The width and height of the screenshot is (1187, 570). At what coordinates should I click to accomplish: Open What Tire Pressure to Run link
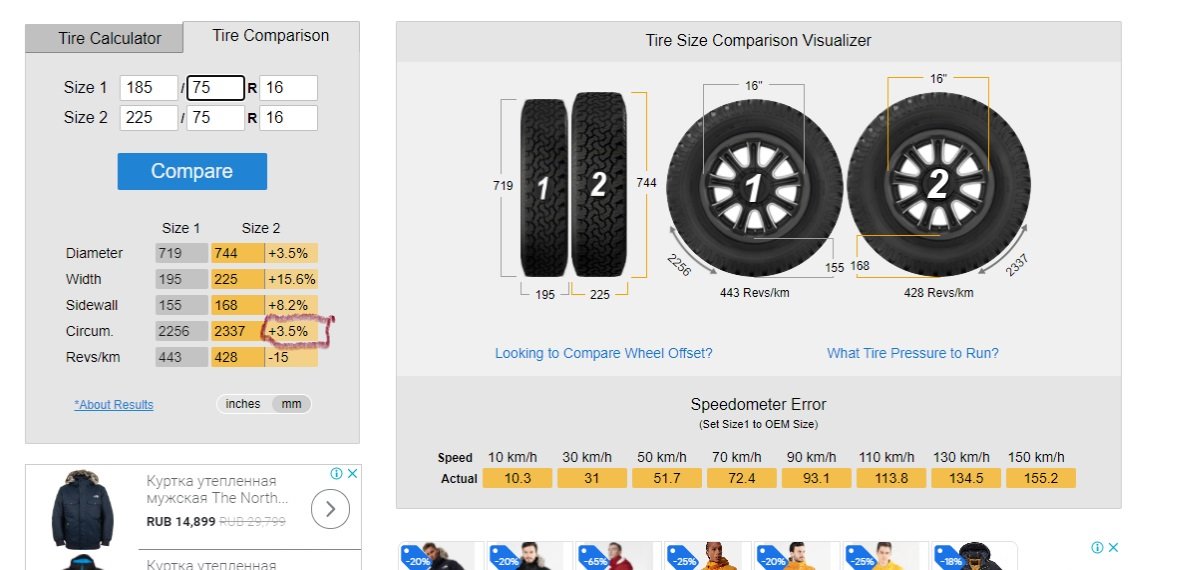[912, 354]
